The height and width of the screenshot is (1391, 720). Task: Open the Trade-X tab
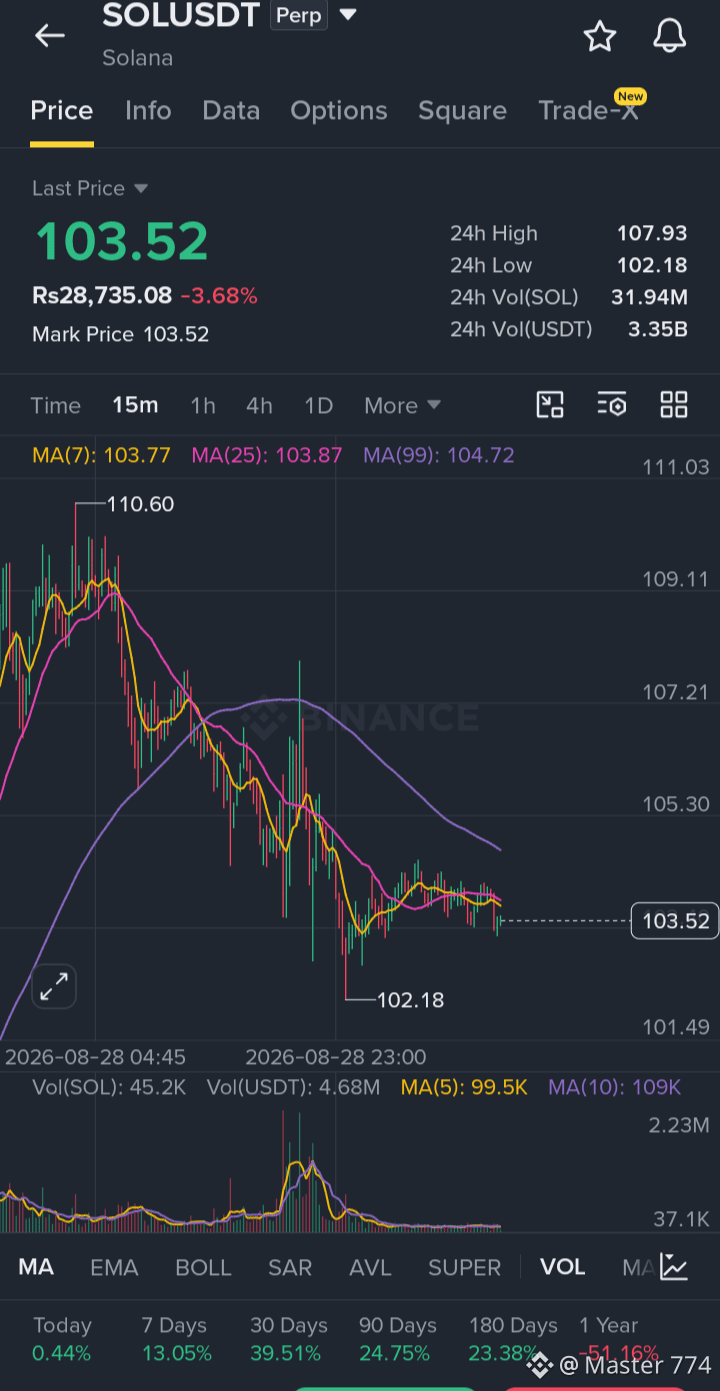pos(588,111)
